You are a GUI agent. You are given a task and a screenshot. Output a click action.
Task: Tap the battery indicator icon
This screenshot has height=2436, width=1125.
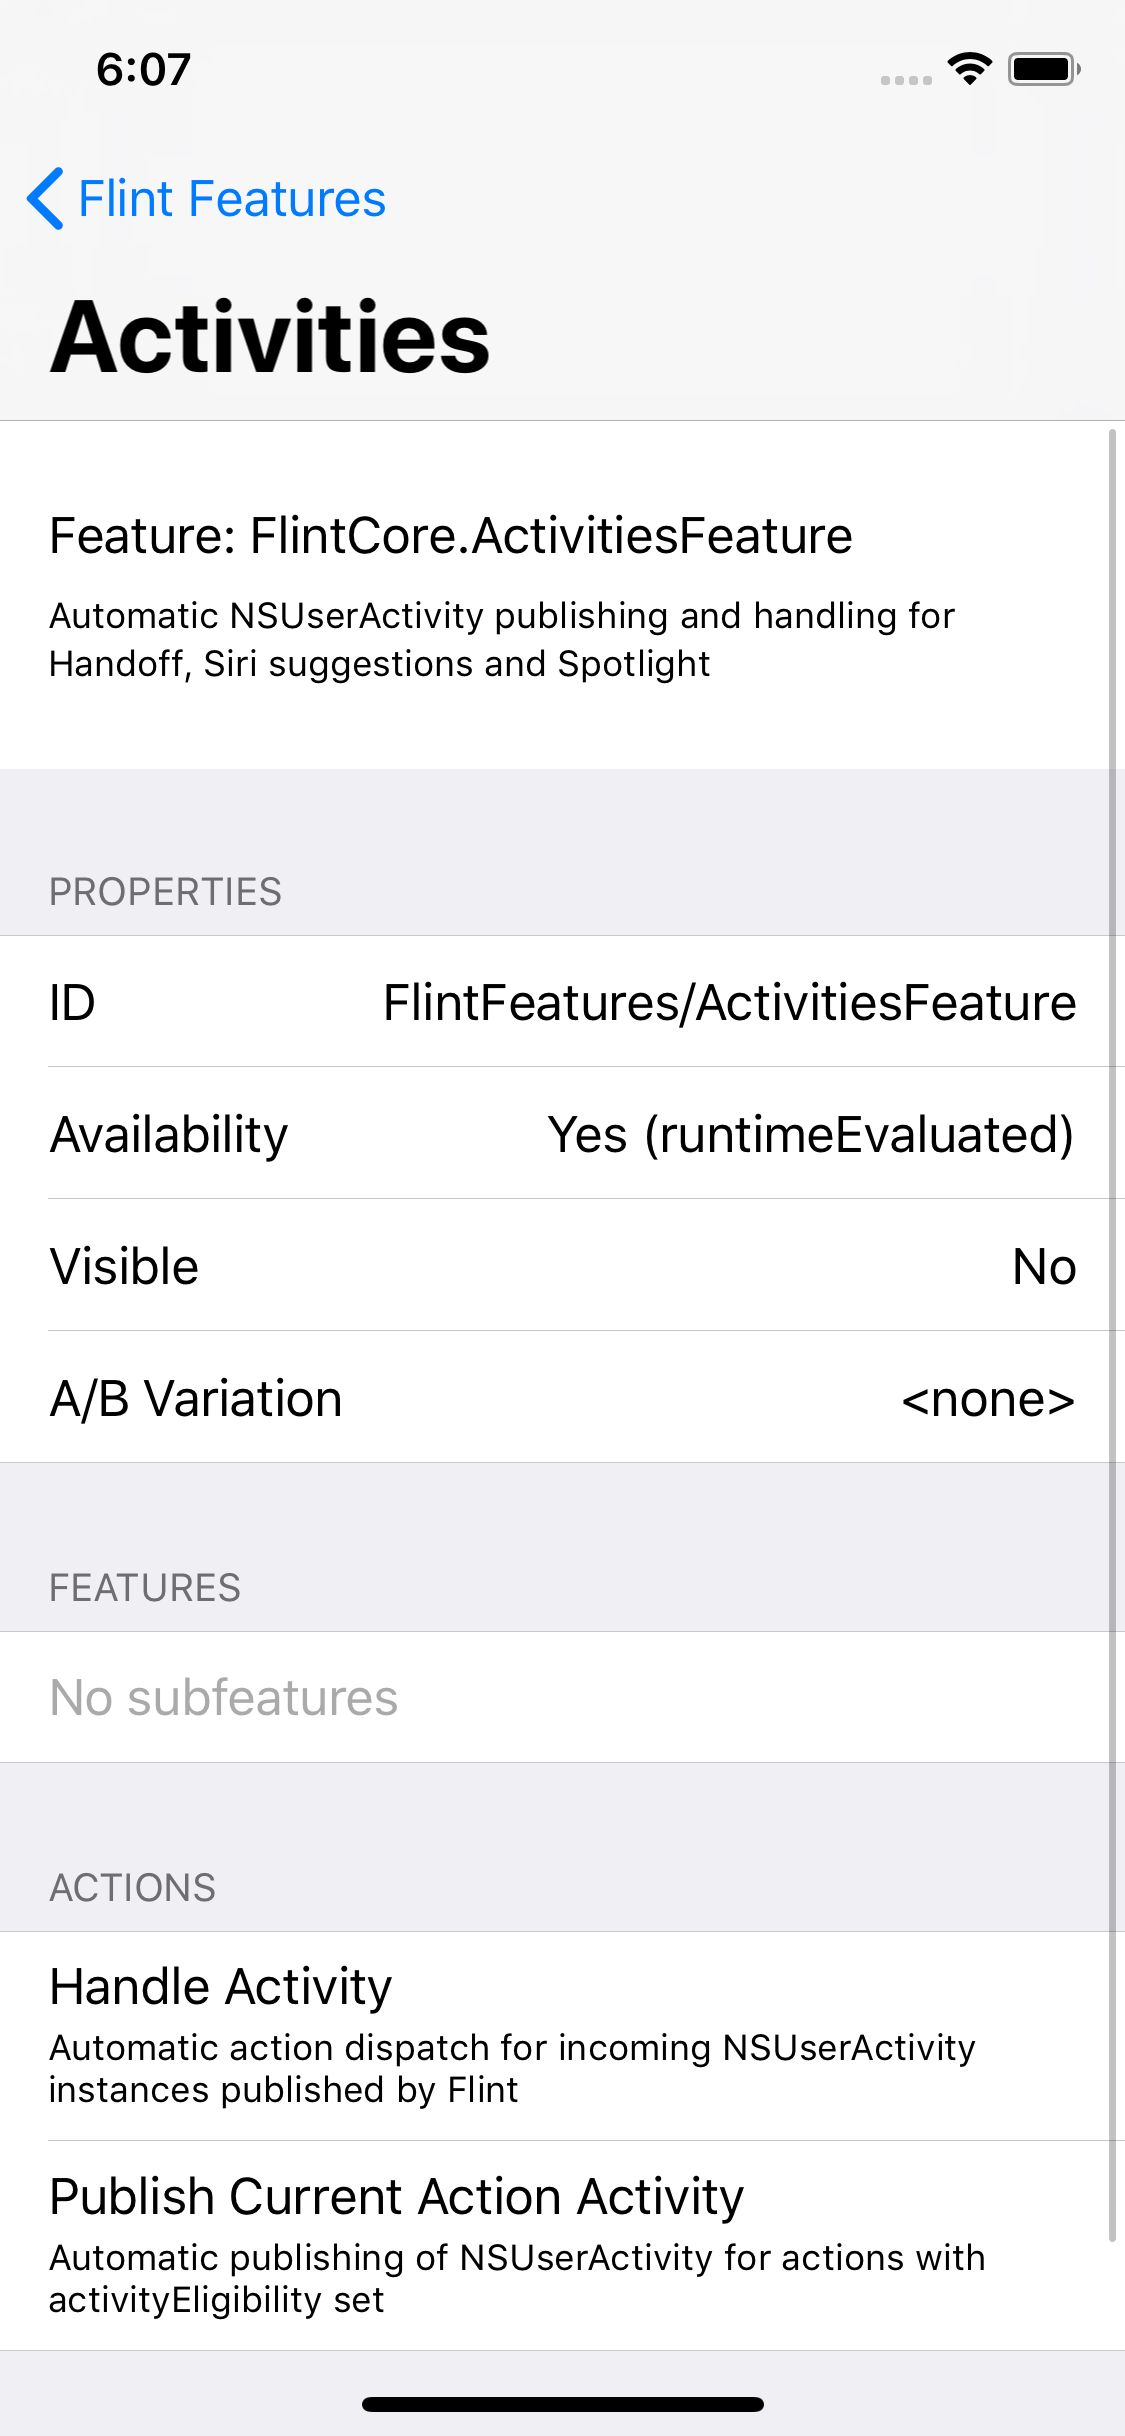1043,69
